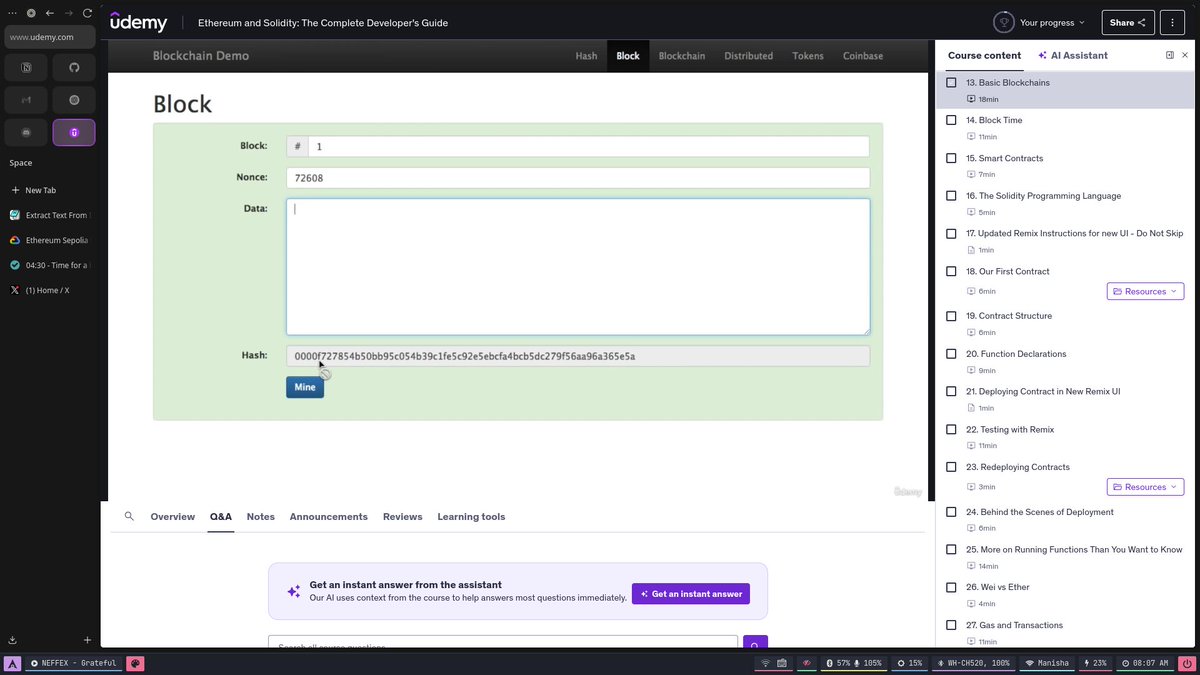Check lecture 13 Basic Blockchains checkbox
This screenshot has width=1200, height=675.
tap(951, 83)
